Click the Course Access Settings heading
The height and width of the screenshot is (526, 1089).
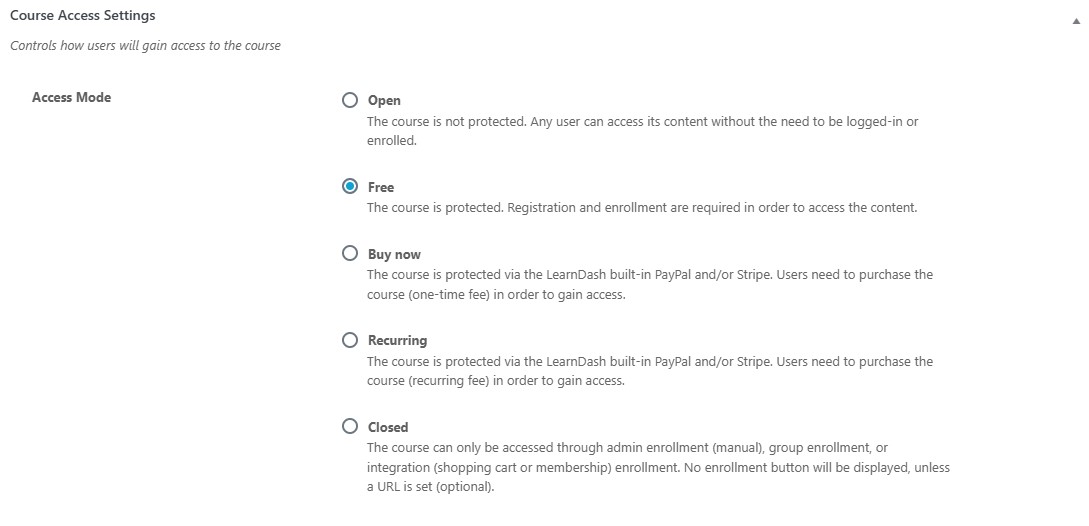pyautogui.click(x=82, y=16)
